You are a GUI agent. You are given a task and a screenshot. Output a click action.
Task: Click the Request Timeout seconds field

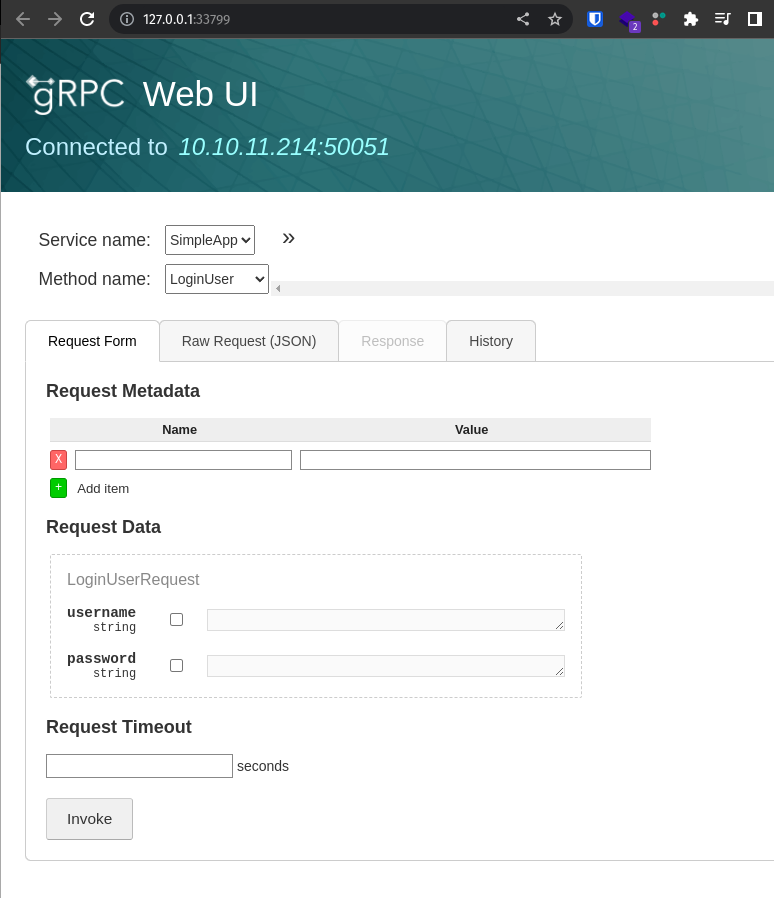coord(139,766)
